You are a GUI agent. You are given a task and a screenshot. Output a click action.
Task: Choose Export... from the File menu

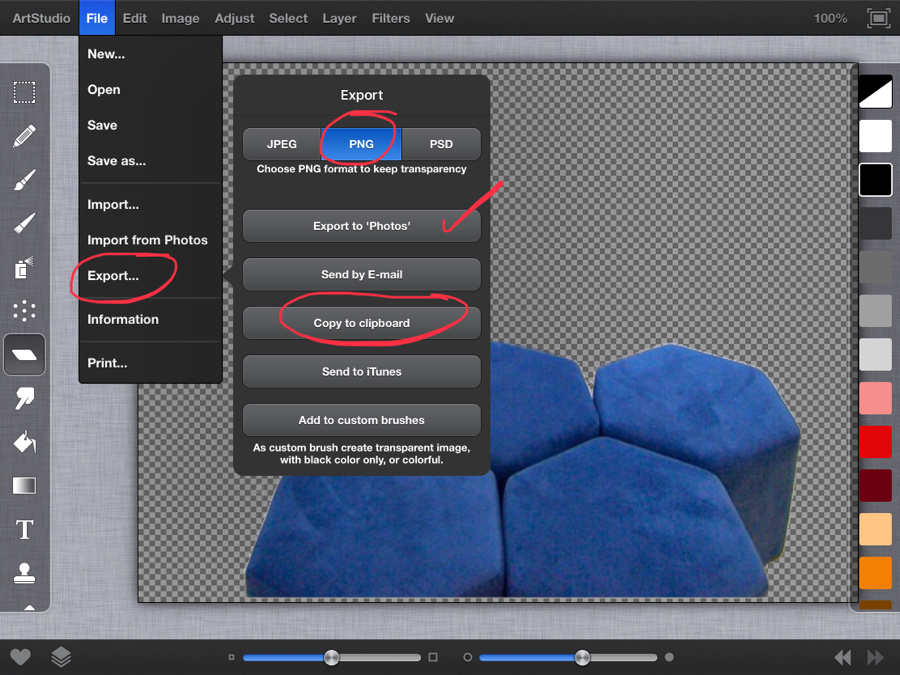tap(150, 276)
